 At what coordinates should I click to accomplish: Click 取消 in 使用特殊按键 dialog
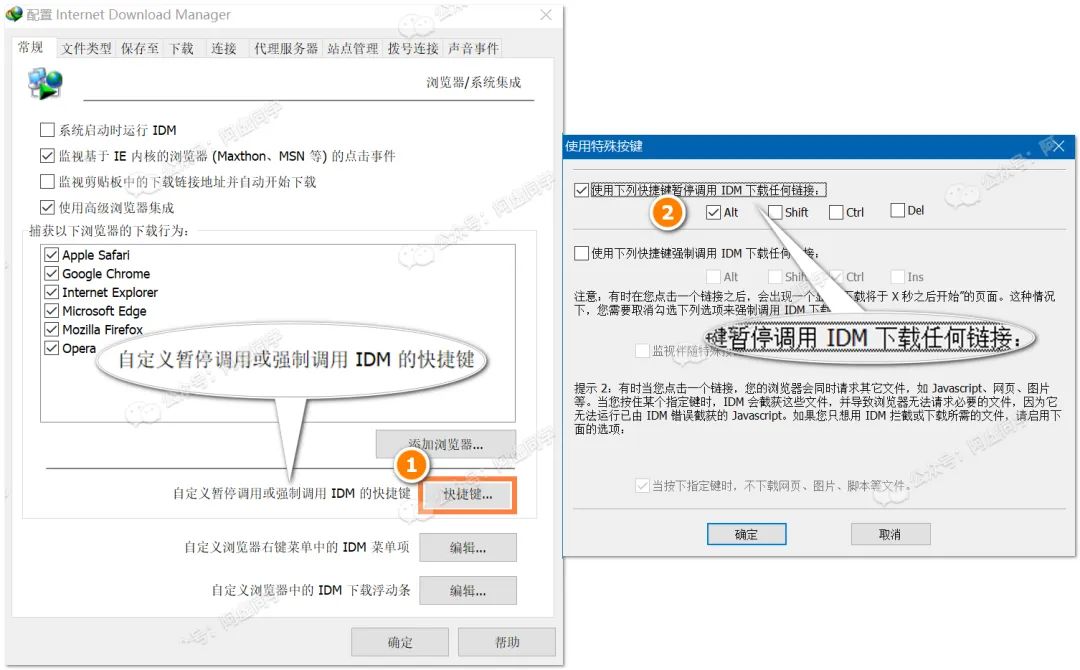click(890, 534)
